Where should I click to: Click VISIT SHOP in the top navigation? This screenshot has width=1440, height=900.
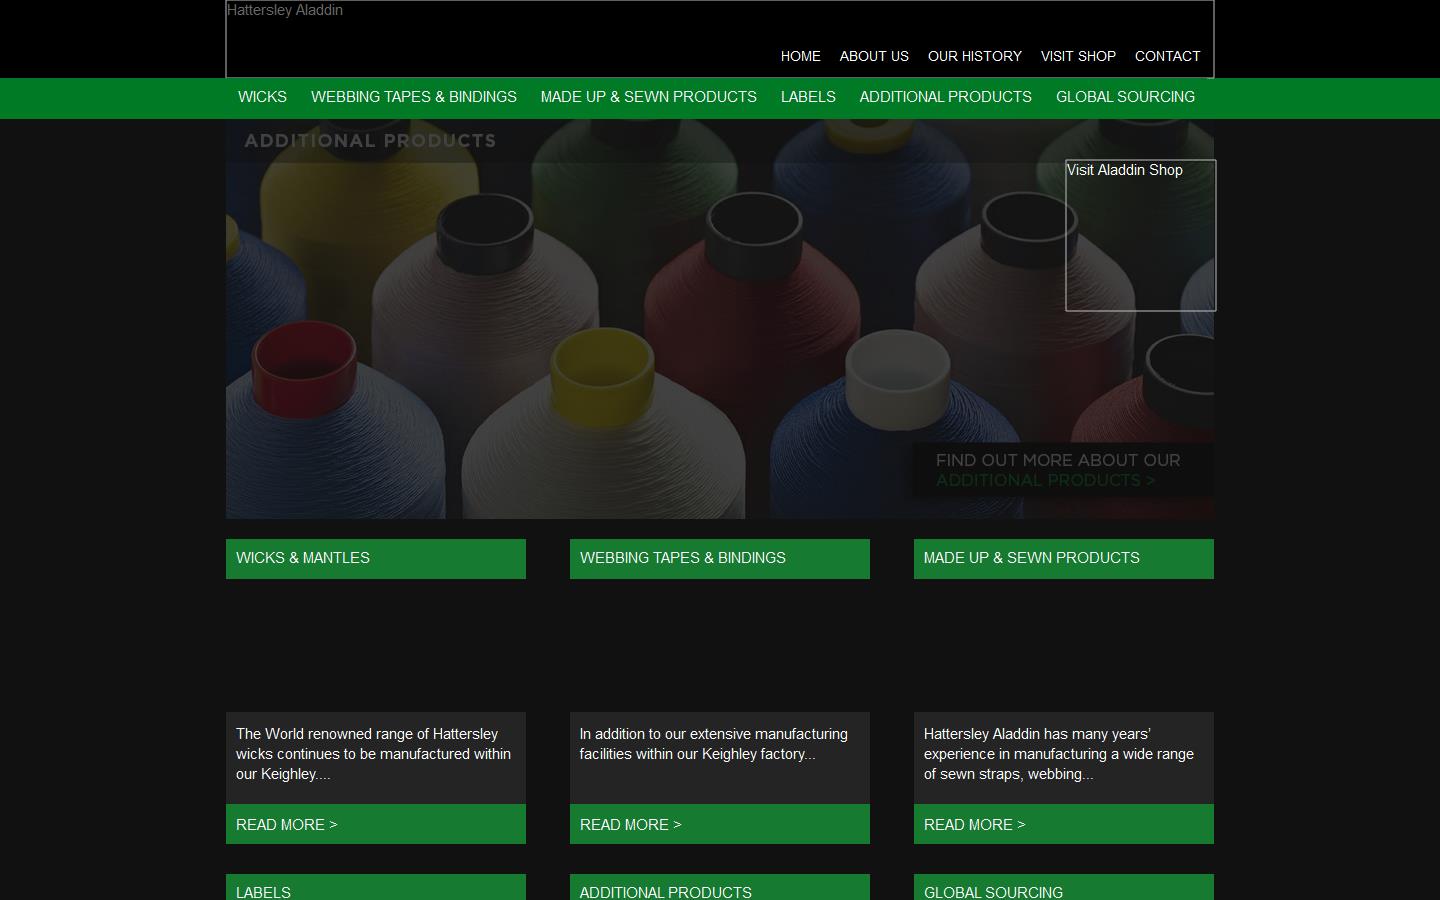1078,56
